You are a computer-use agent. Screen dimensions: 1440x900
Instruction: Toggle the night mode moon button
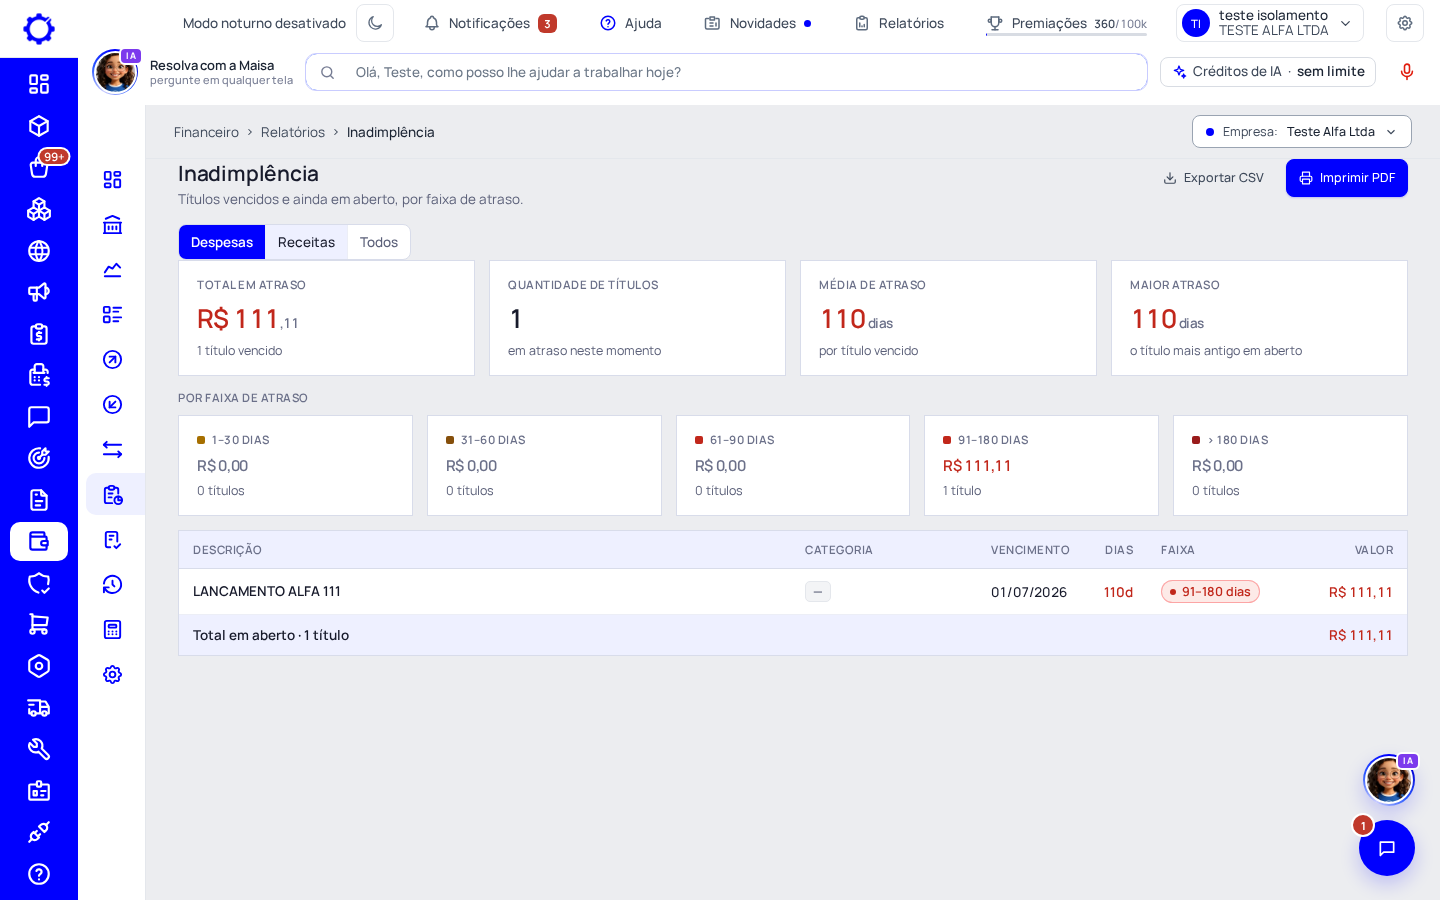tap(375, 23)
